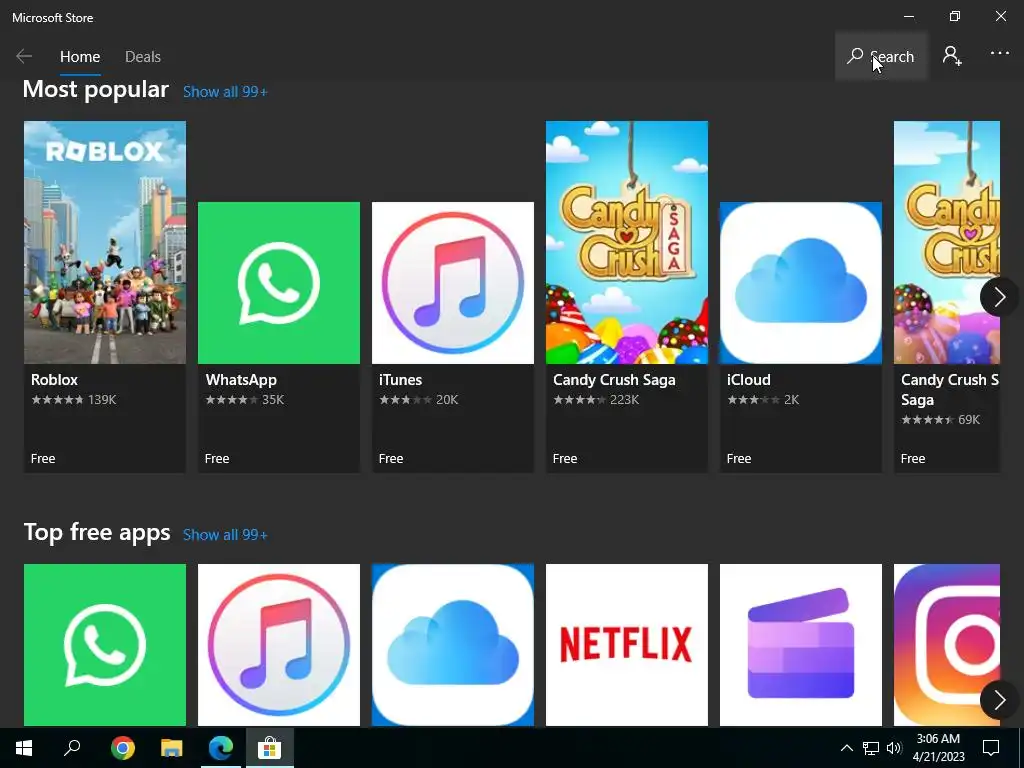Click the Free price label under iCloud
1024x768 pixels.
(739, 458)
